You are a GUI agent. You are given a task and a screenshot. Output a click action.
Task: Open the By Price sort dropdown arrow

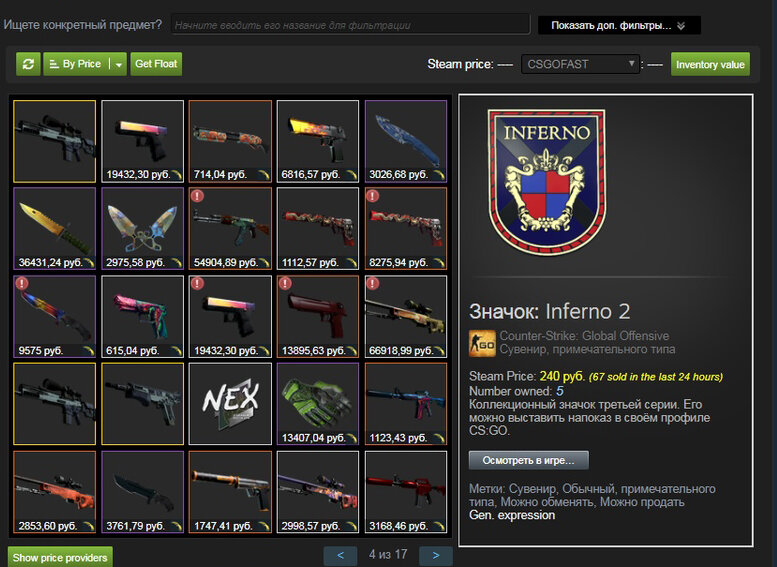click(x=119, y=64)
